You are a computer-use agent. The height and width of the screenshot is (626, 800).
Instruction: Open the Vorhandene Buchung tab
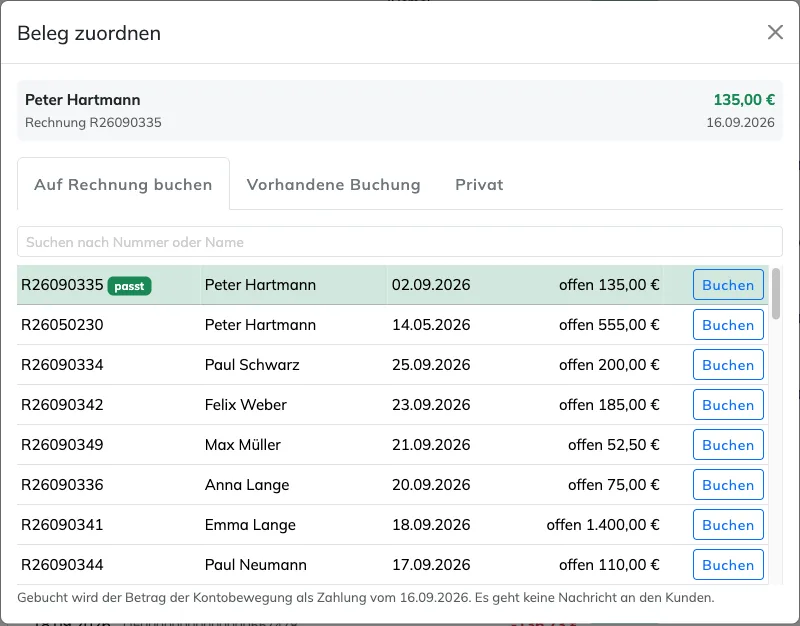(x=334, y=184)
